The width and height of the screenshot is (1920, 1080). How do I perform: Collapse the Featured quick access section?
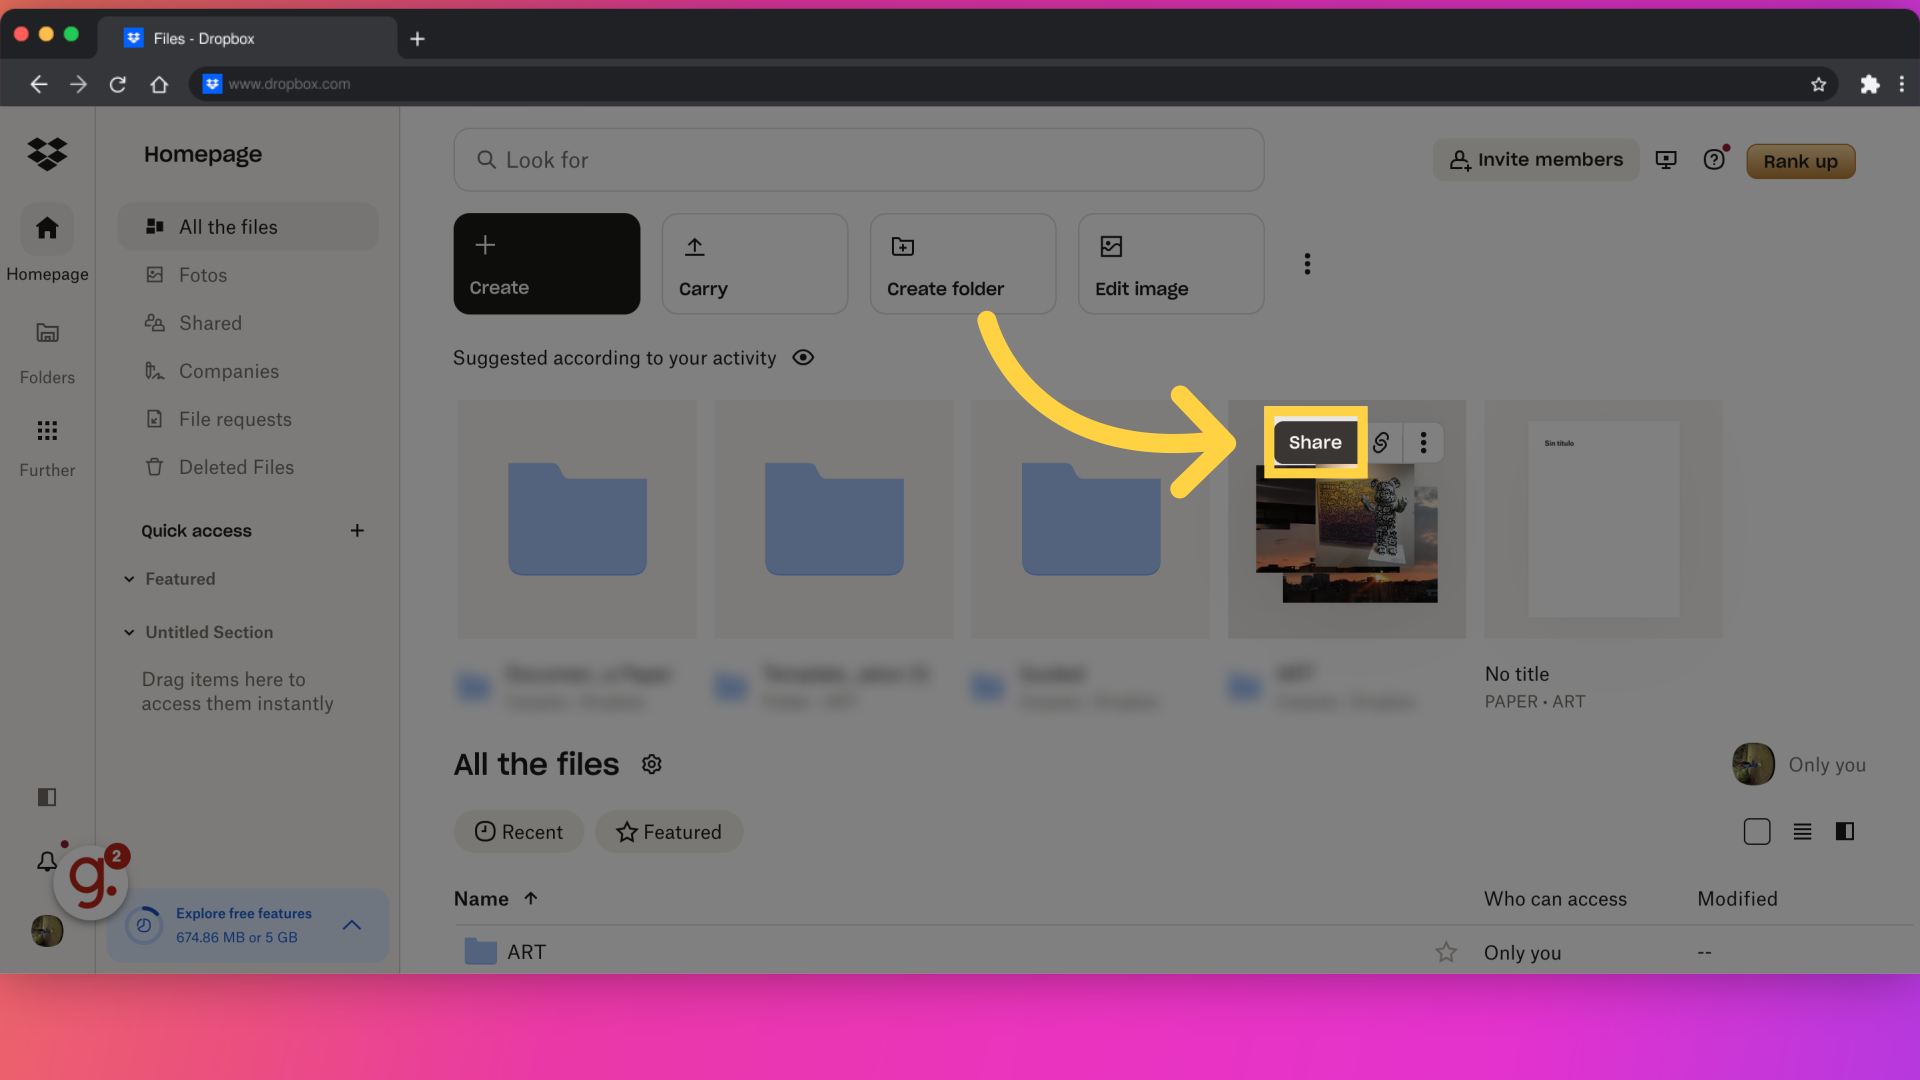click(x=129, y=579)
